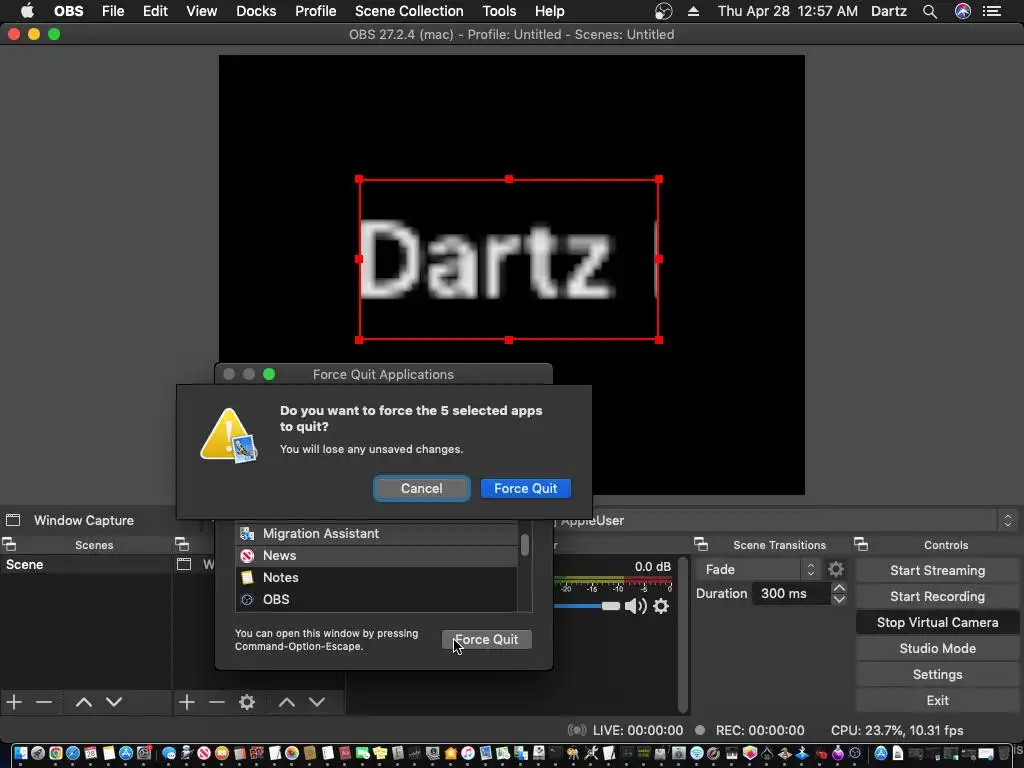Click the Force Quit list scrollbar
Viewport: 1024px width, 768px height.
pos(524,545)
